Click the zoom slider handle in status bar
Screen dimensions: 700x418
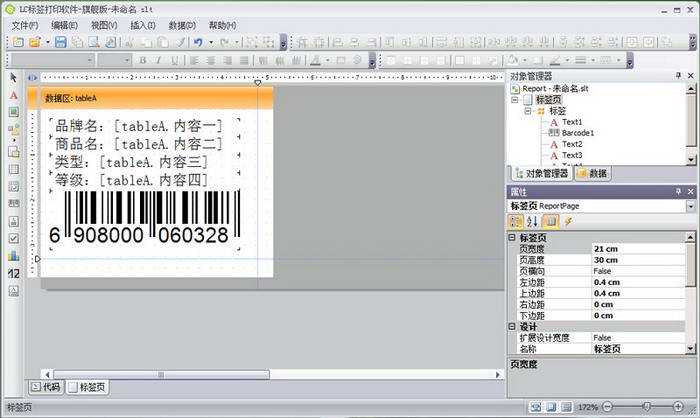(x=646, y=406)
